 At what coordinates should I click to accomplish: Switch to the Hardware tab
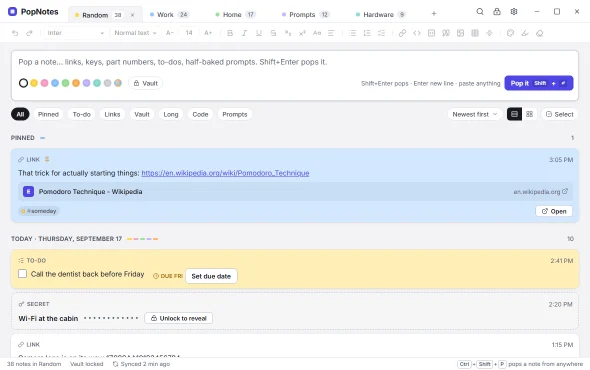tap(381, 15)
